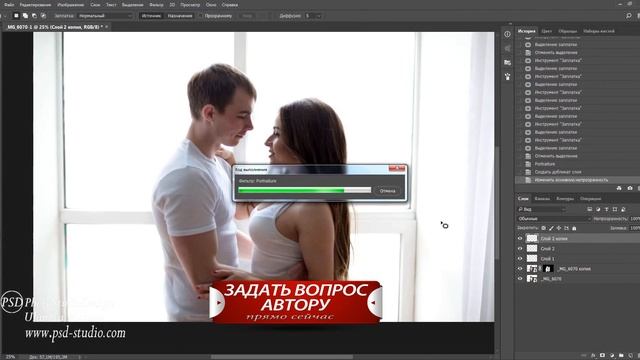Open 'Файл' menu

point(9,5)
